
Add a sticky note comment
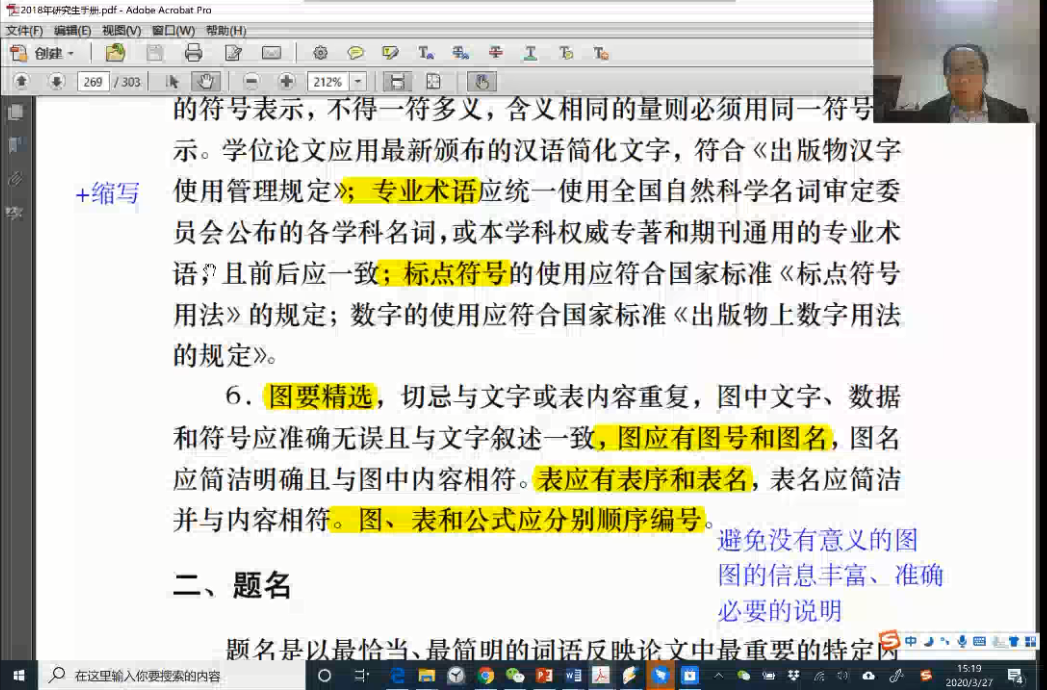tap(356, 53)
